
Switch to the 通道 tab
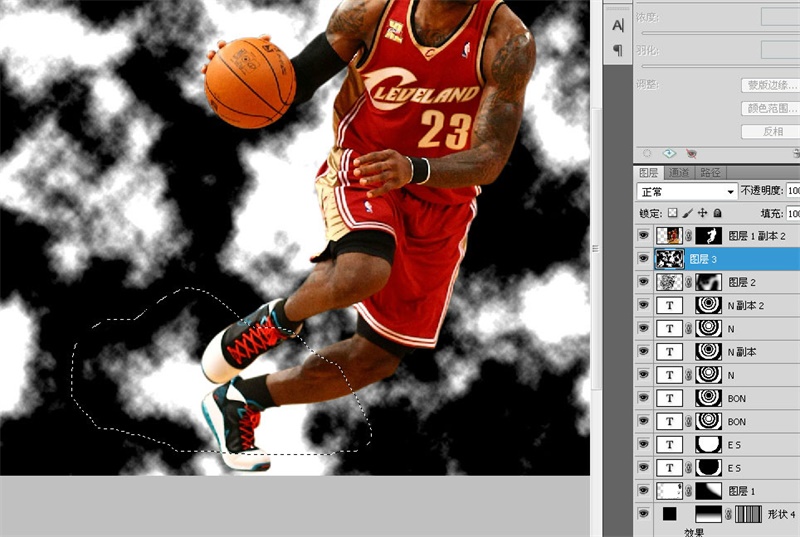[x=679, y=172]
